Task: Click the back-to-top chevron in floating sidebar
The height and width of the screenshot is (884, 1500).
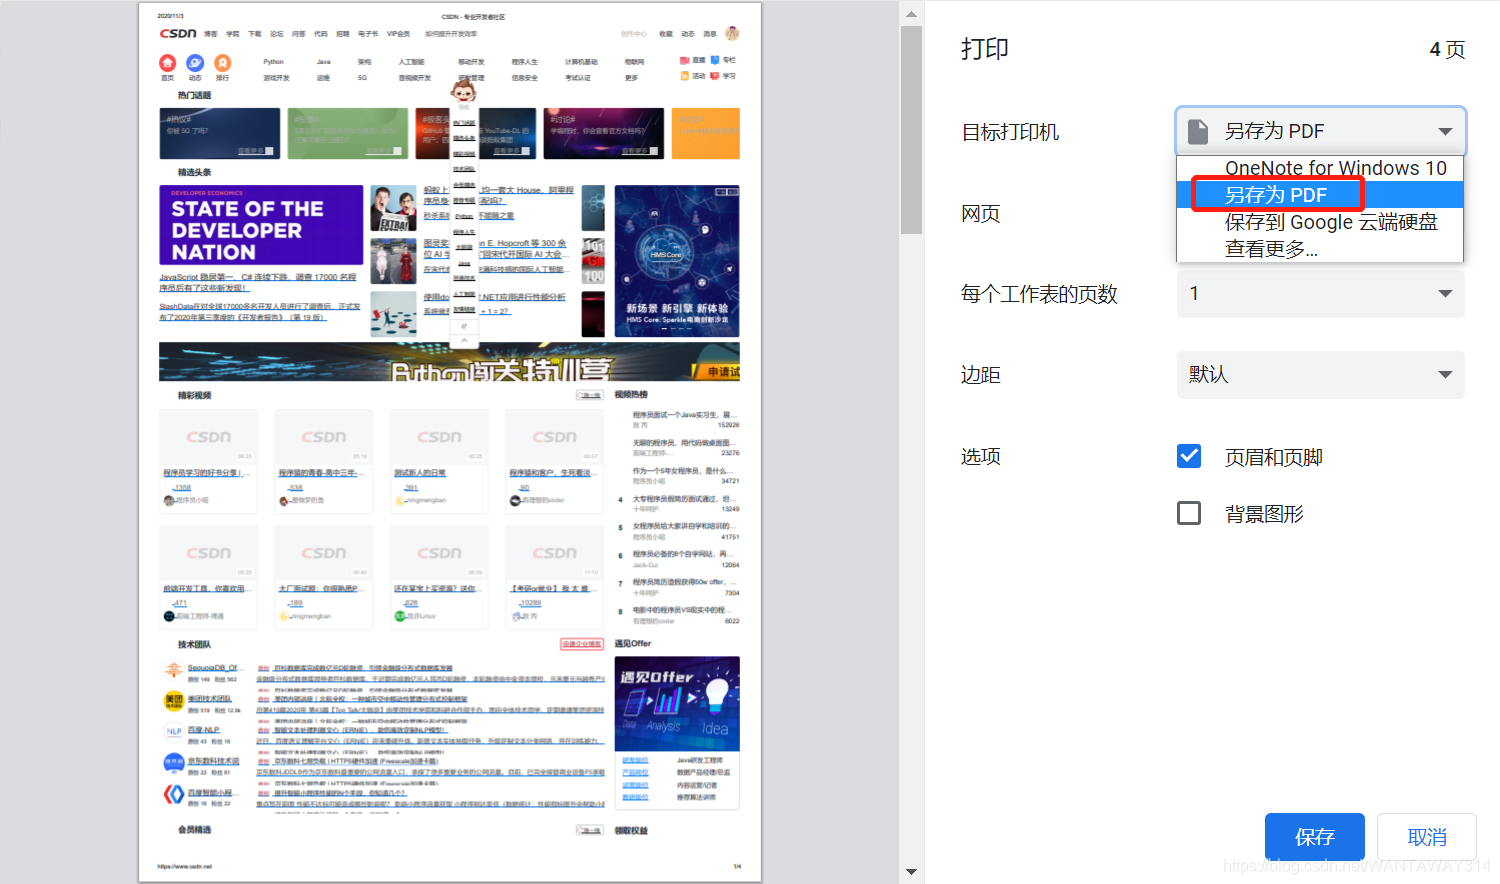Action: (x=464, y=340)
